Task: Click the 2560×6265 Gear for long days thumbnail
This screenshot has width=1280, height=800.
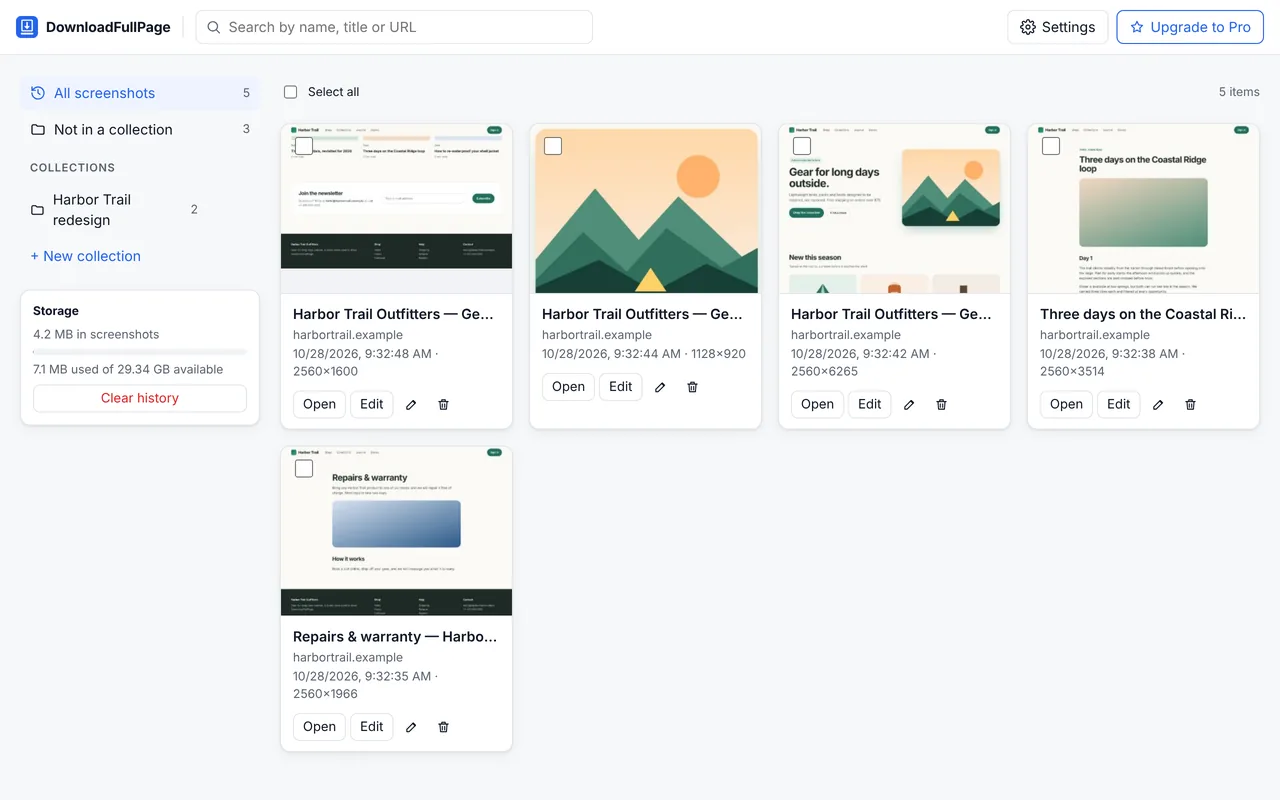Action: tap(895, 210)
